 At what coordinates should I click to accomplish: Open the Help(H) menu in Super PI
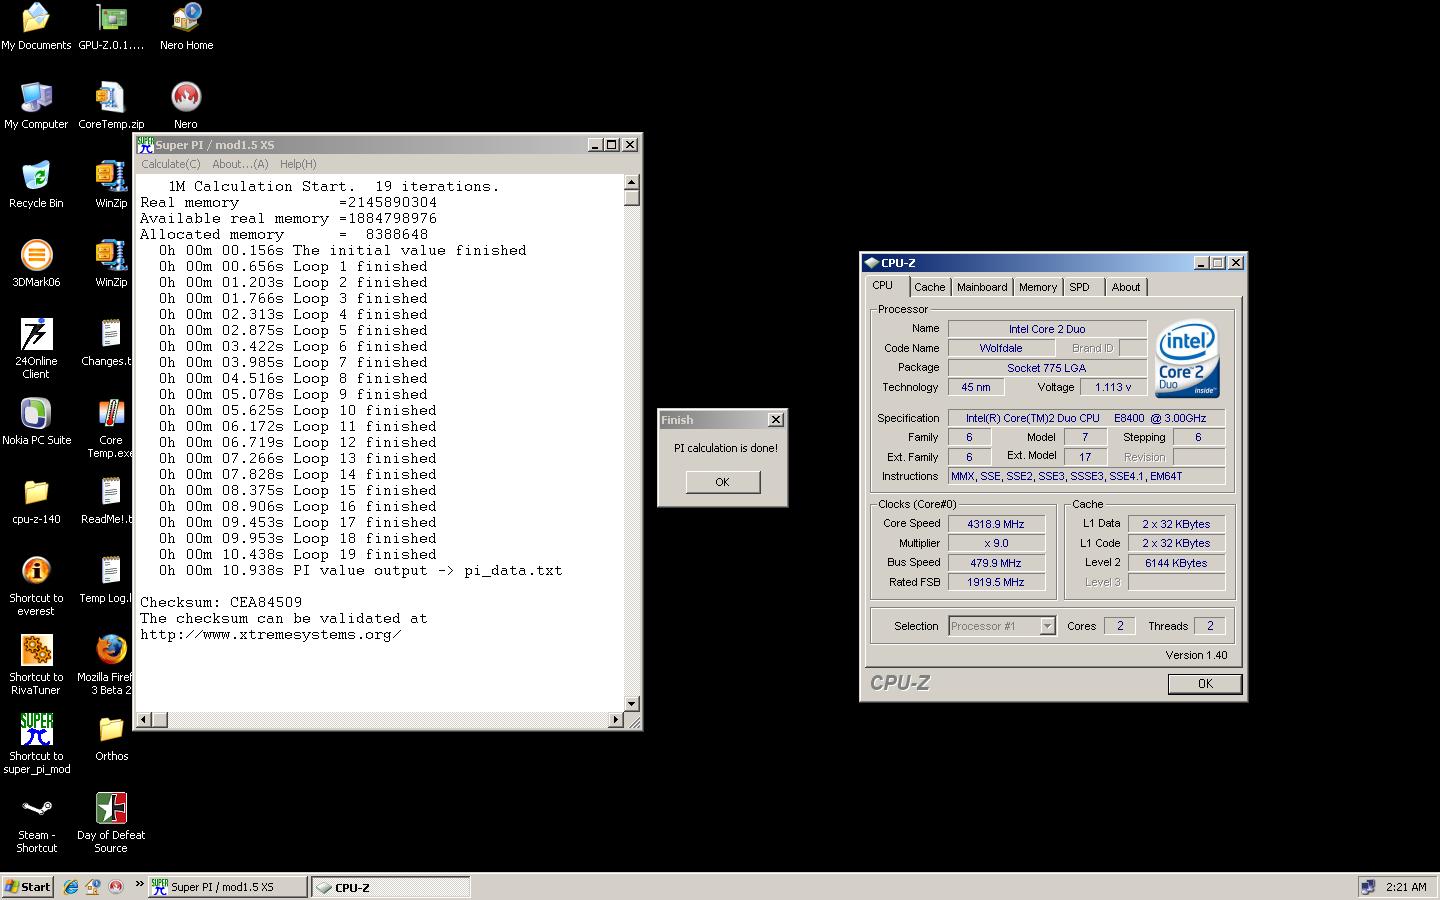point(298,164)
